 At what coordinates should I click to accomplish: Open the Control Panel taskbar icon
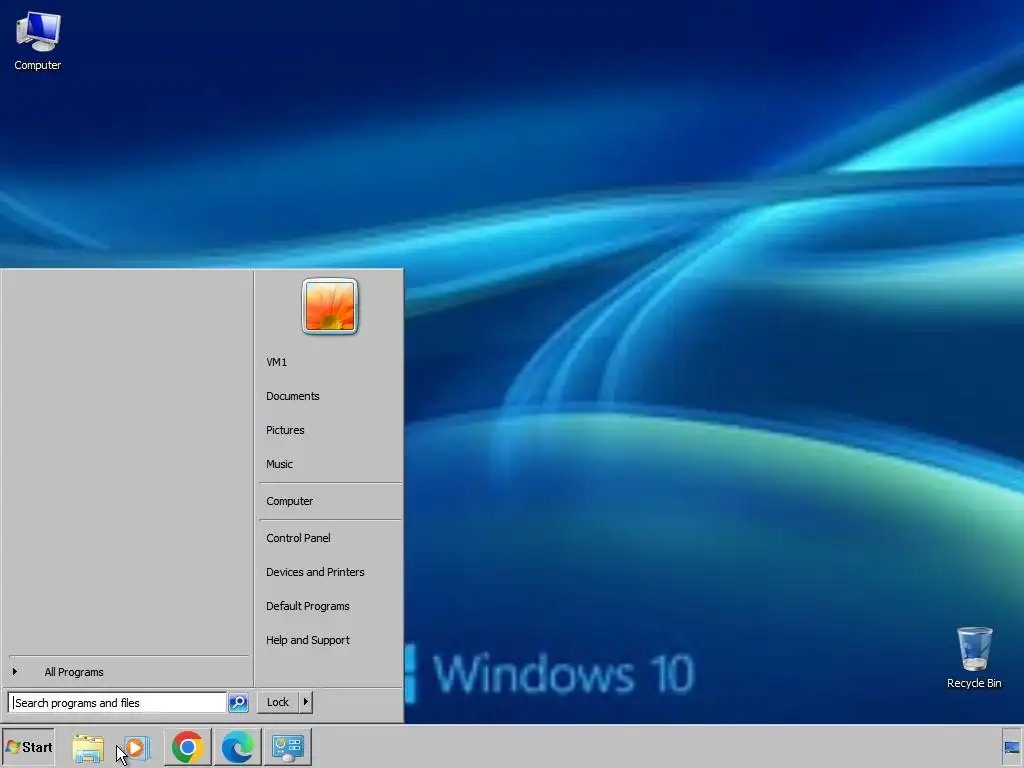[288, 747]
